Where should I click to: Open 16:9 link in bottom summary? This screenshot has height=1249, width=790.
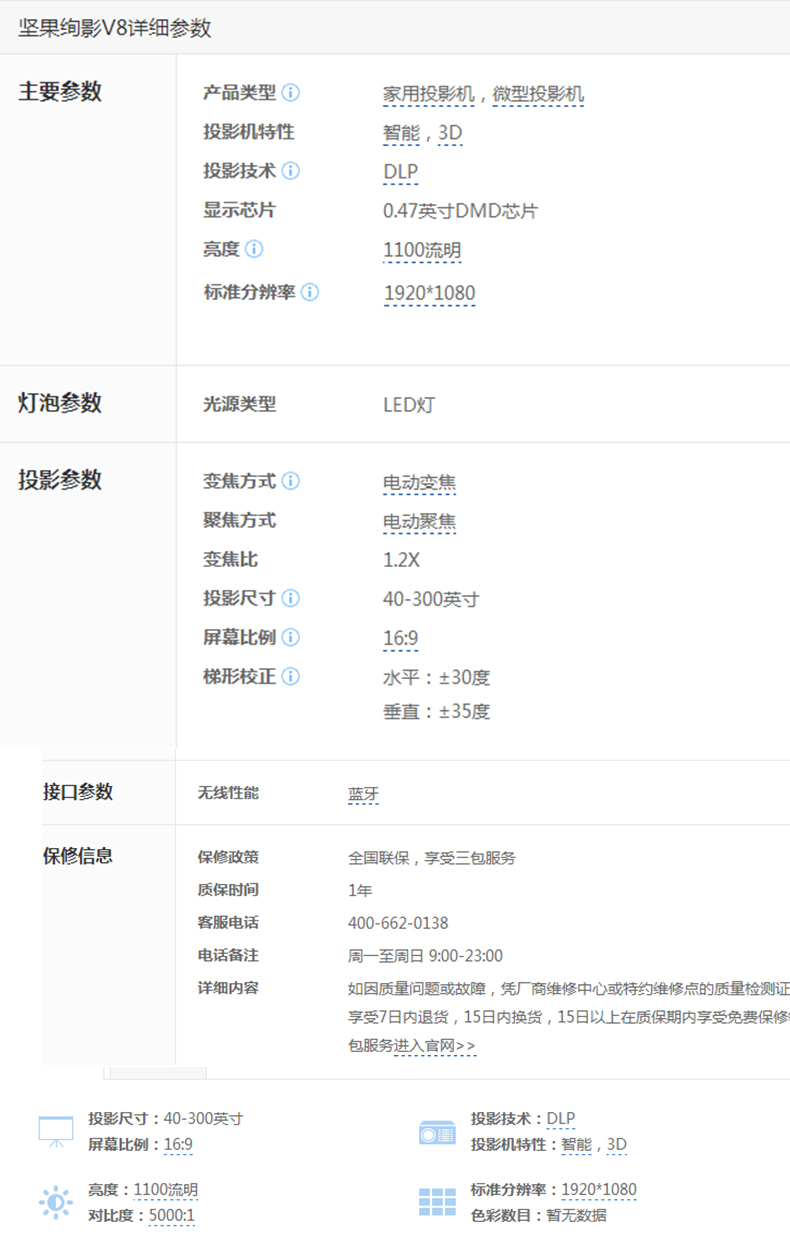click(x=178, y=1145)
